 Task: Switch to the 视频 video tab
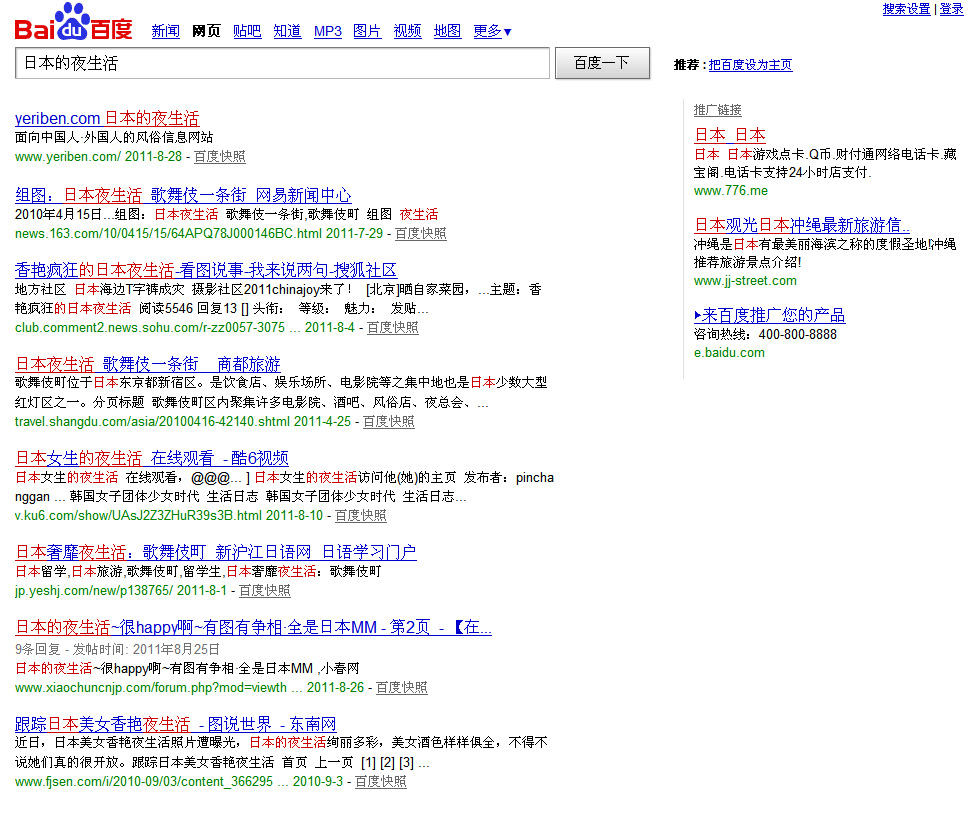tap(407, 31)
